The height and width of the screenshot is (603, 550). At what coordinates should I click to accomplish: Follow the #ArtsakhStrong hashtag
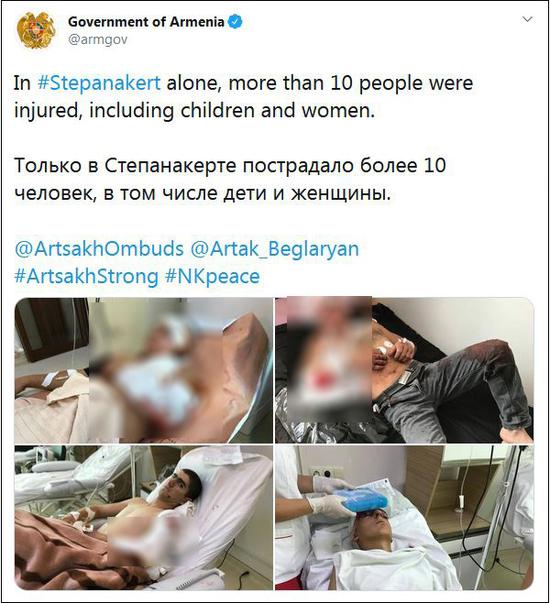click(x=86, y=277)
